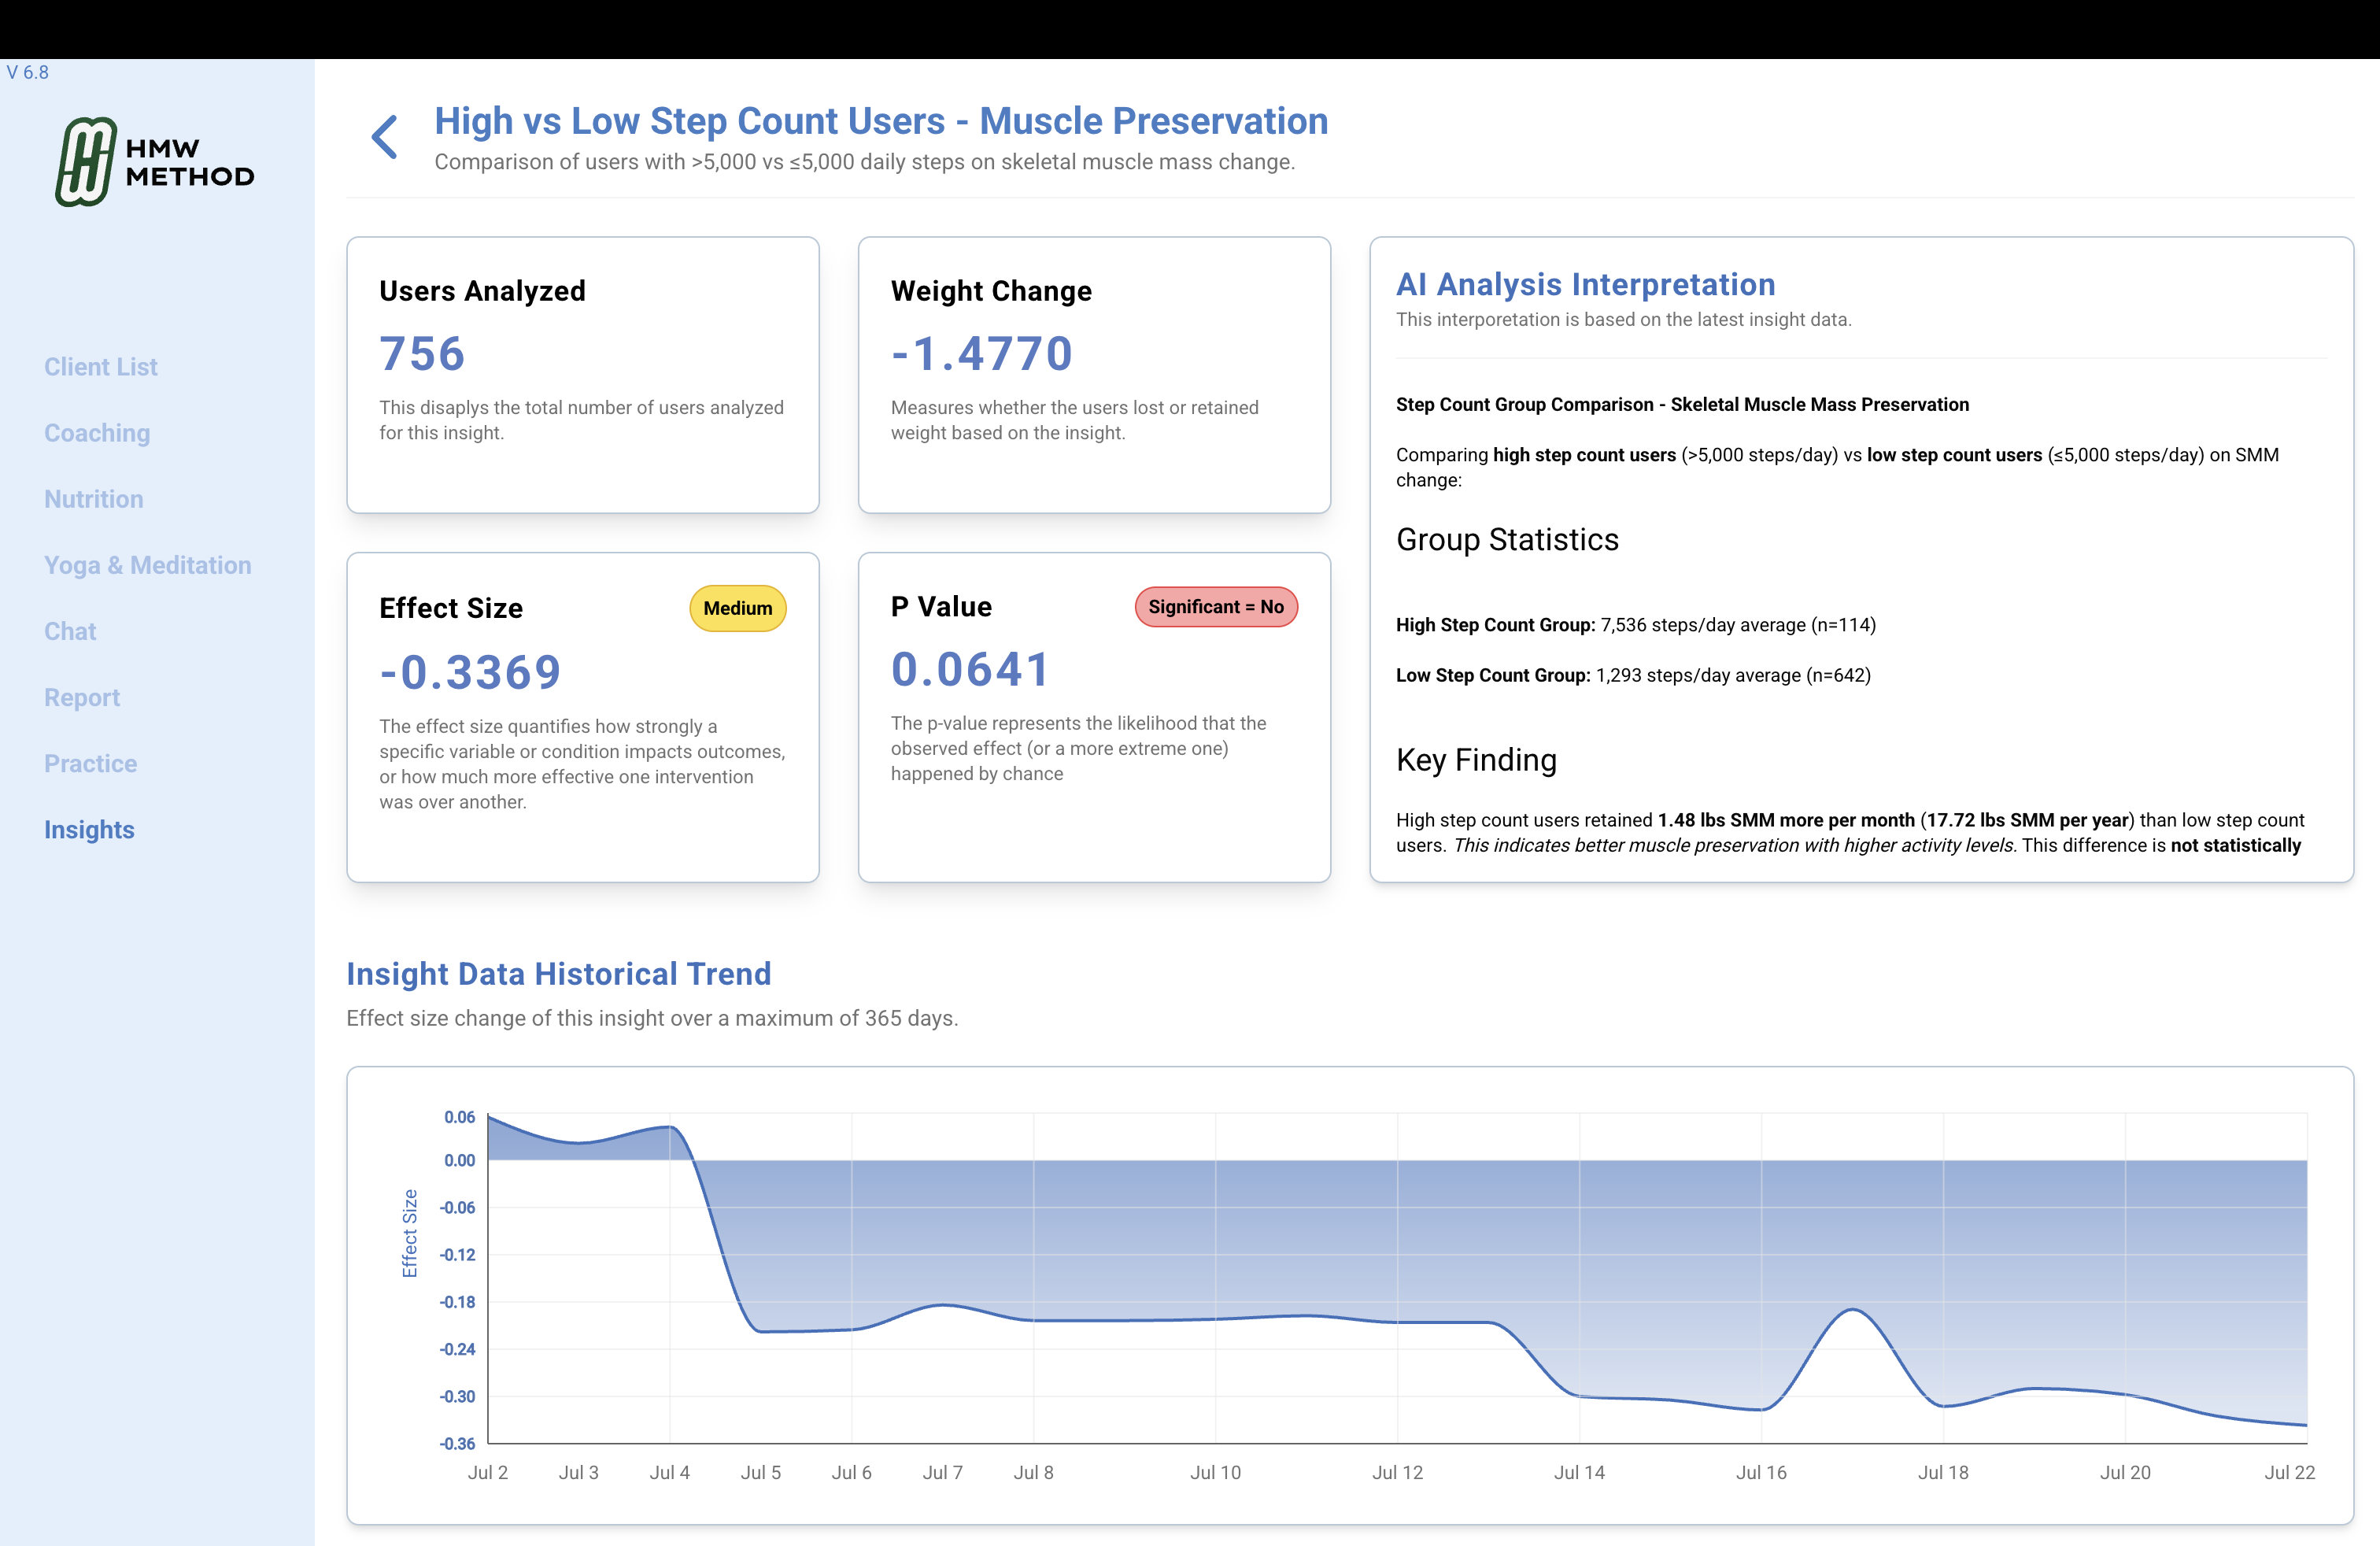Open the Practice section
The height and width of the screenshot is (1546, 2380).
click(90, 762)
